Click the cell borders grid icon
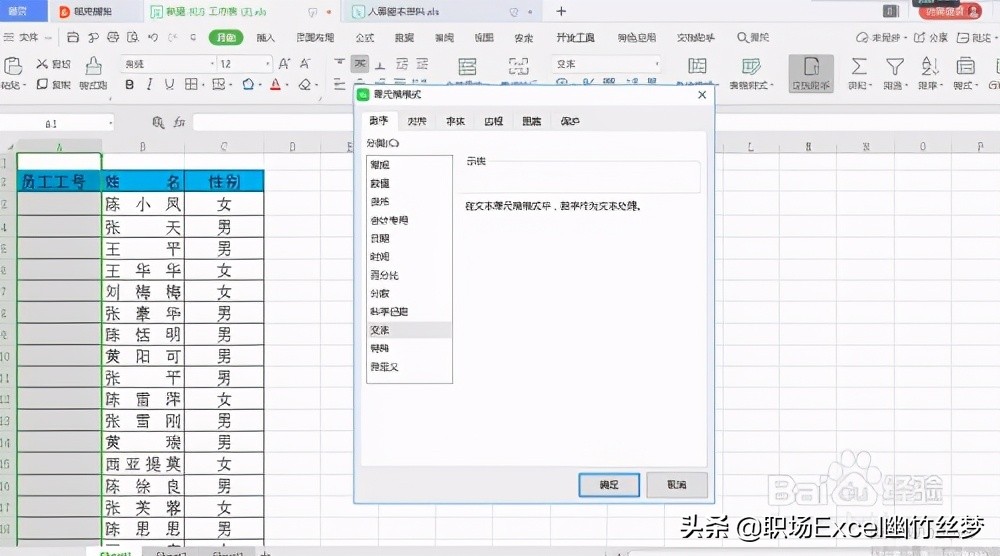The image size is (1000, 556). pyautogui.click(x=191, y=84)
